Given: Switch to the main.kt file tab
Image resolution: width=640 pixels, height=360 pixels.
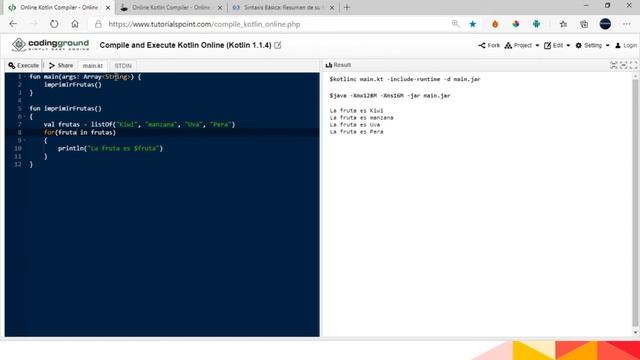Looking at the screenshot, I should [x=93, y=65].
